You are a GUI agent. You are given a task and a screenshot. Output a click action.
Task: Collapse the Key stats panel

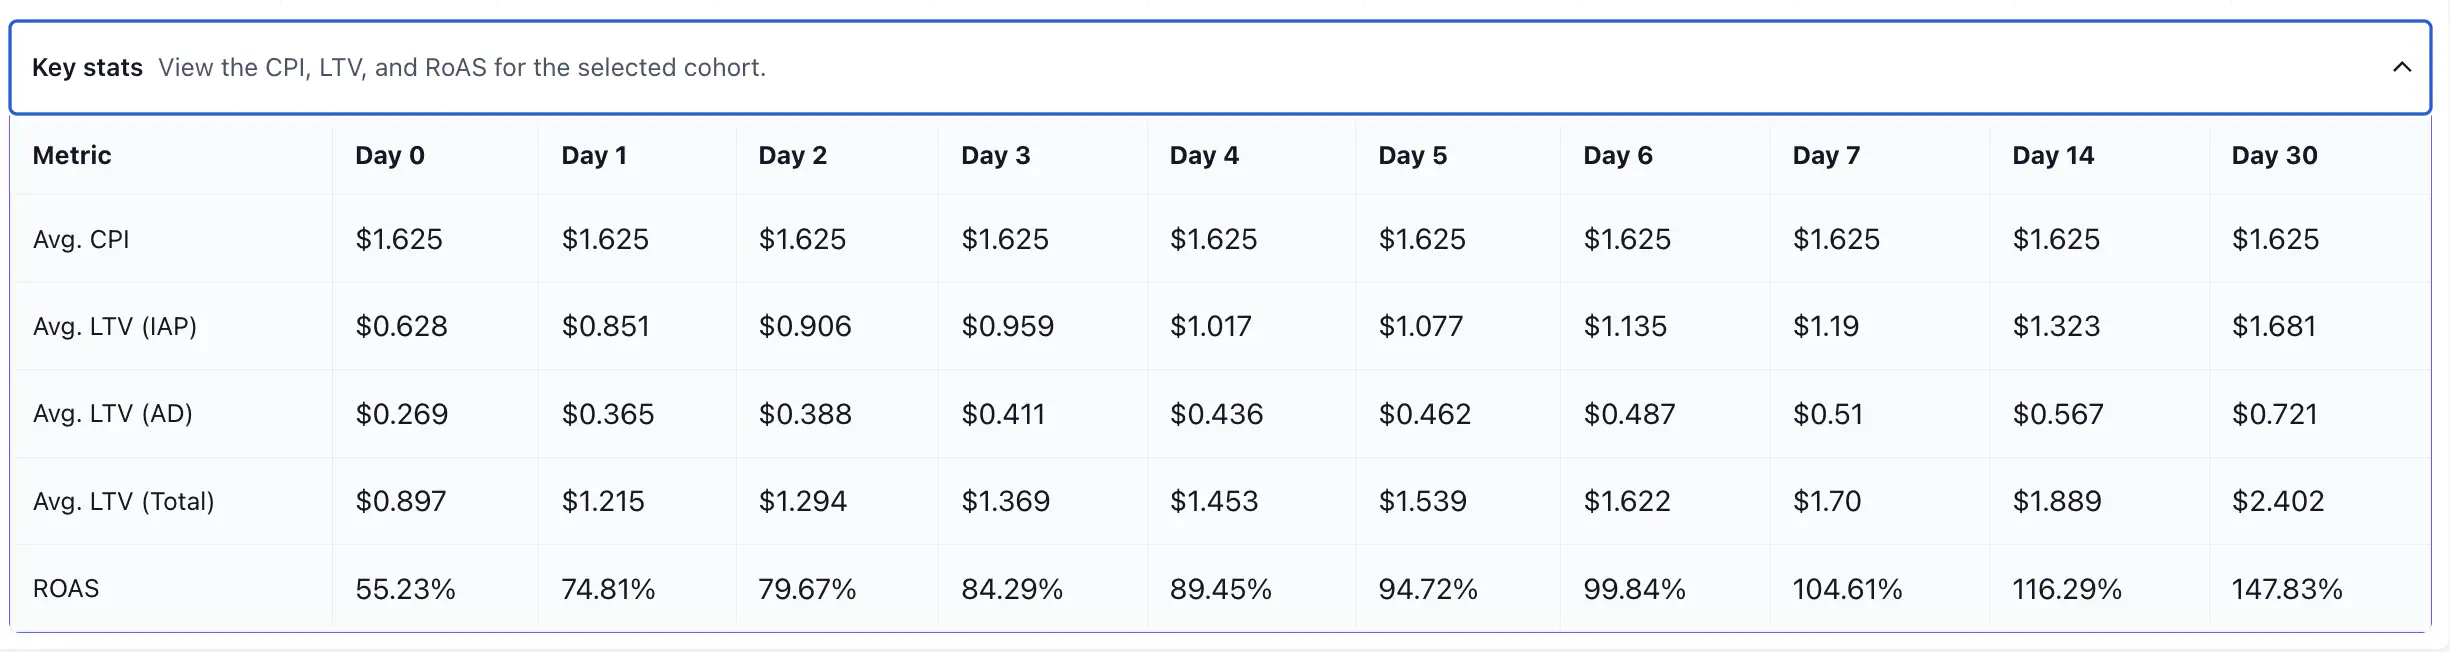(2401, 68)
